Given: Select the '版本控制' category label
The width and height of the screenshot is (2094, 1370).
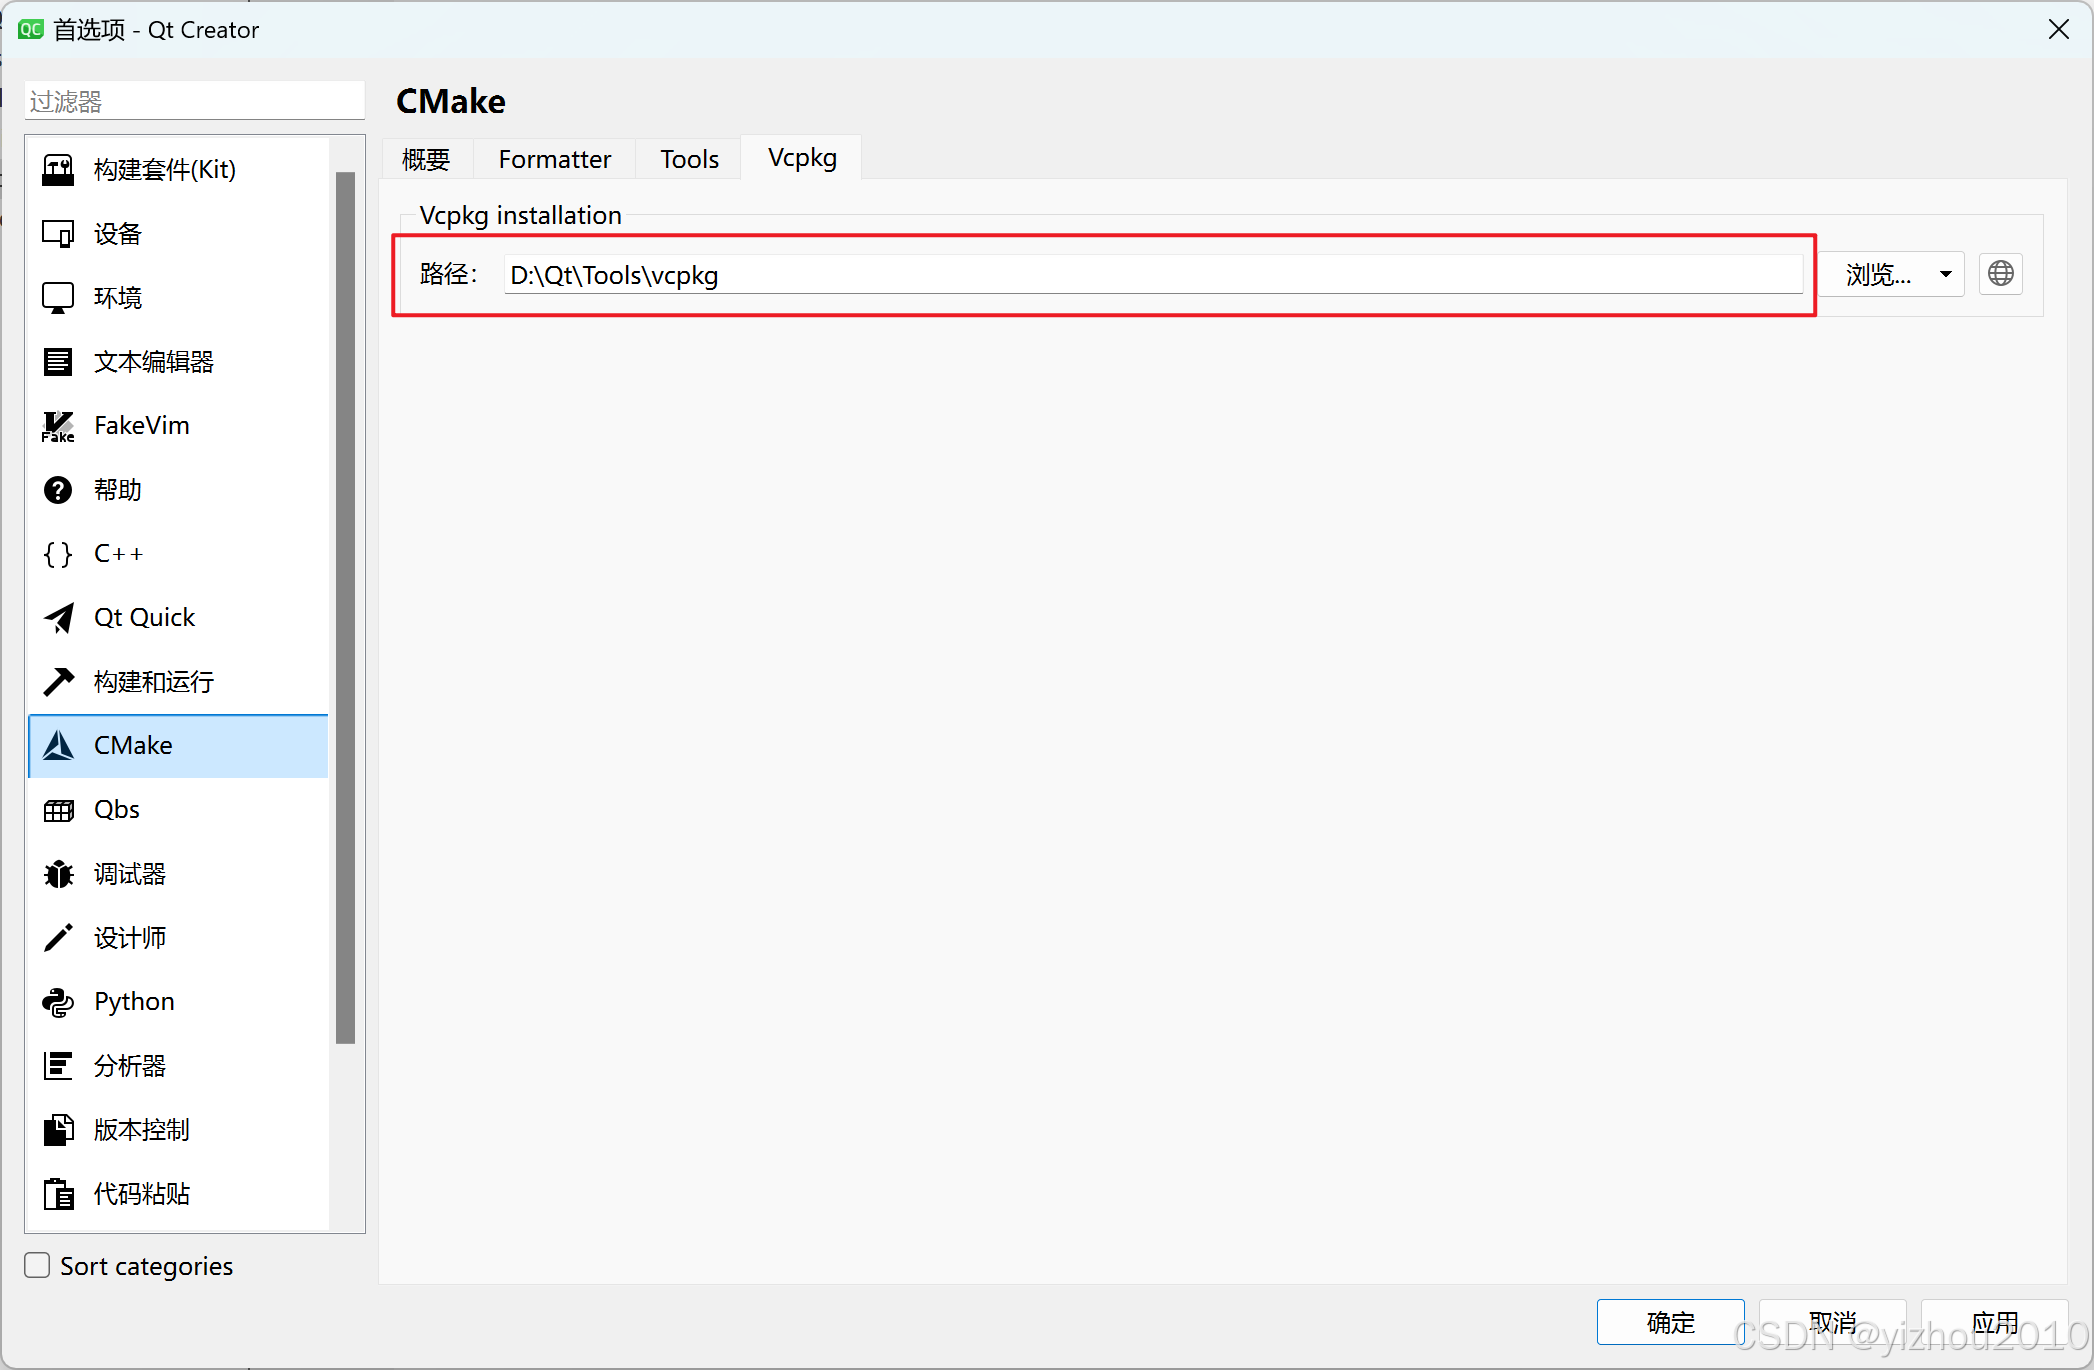Looking at the screenshot, I should [142, 1130].
